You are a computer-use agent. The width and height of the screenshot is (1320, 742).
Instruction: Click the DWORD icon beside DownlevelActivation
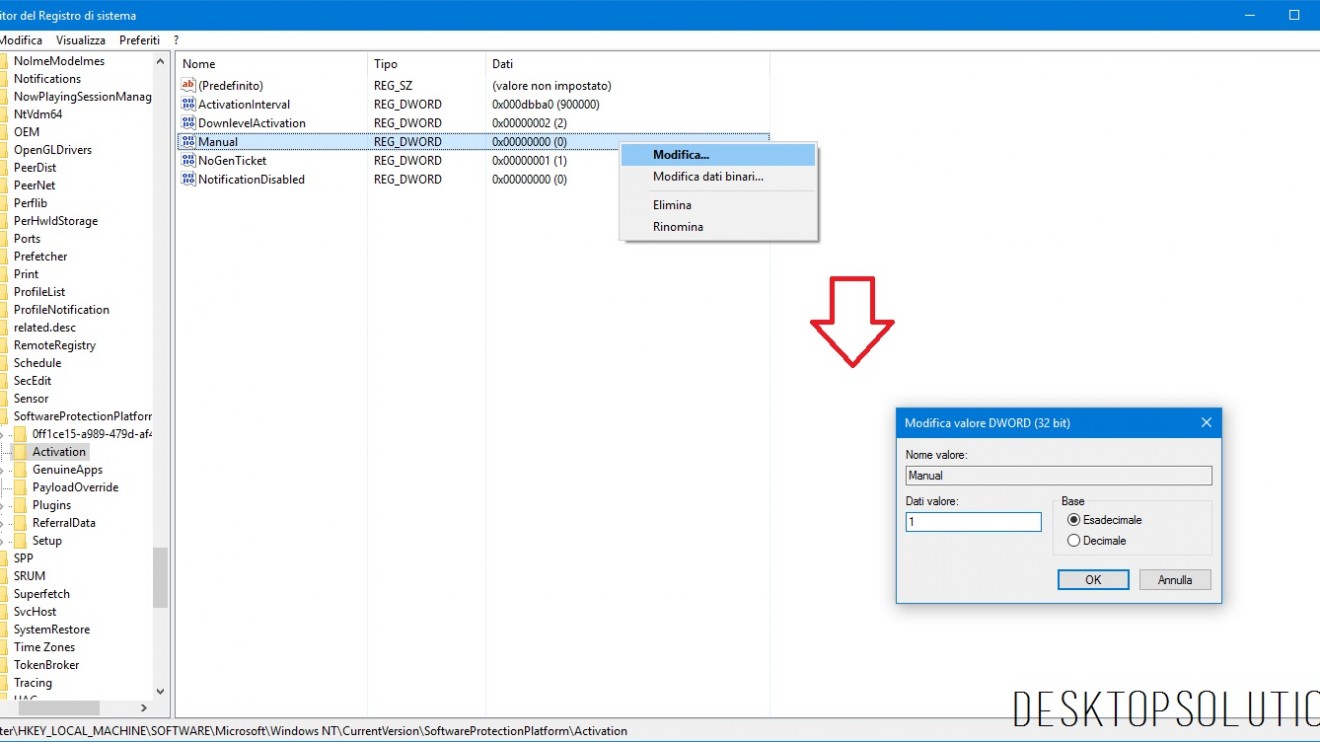[x=188, y=123]
